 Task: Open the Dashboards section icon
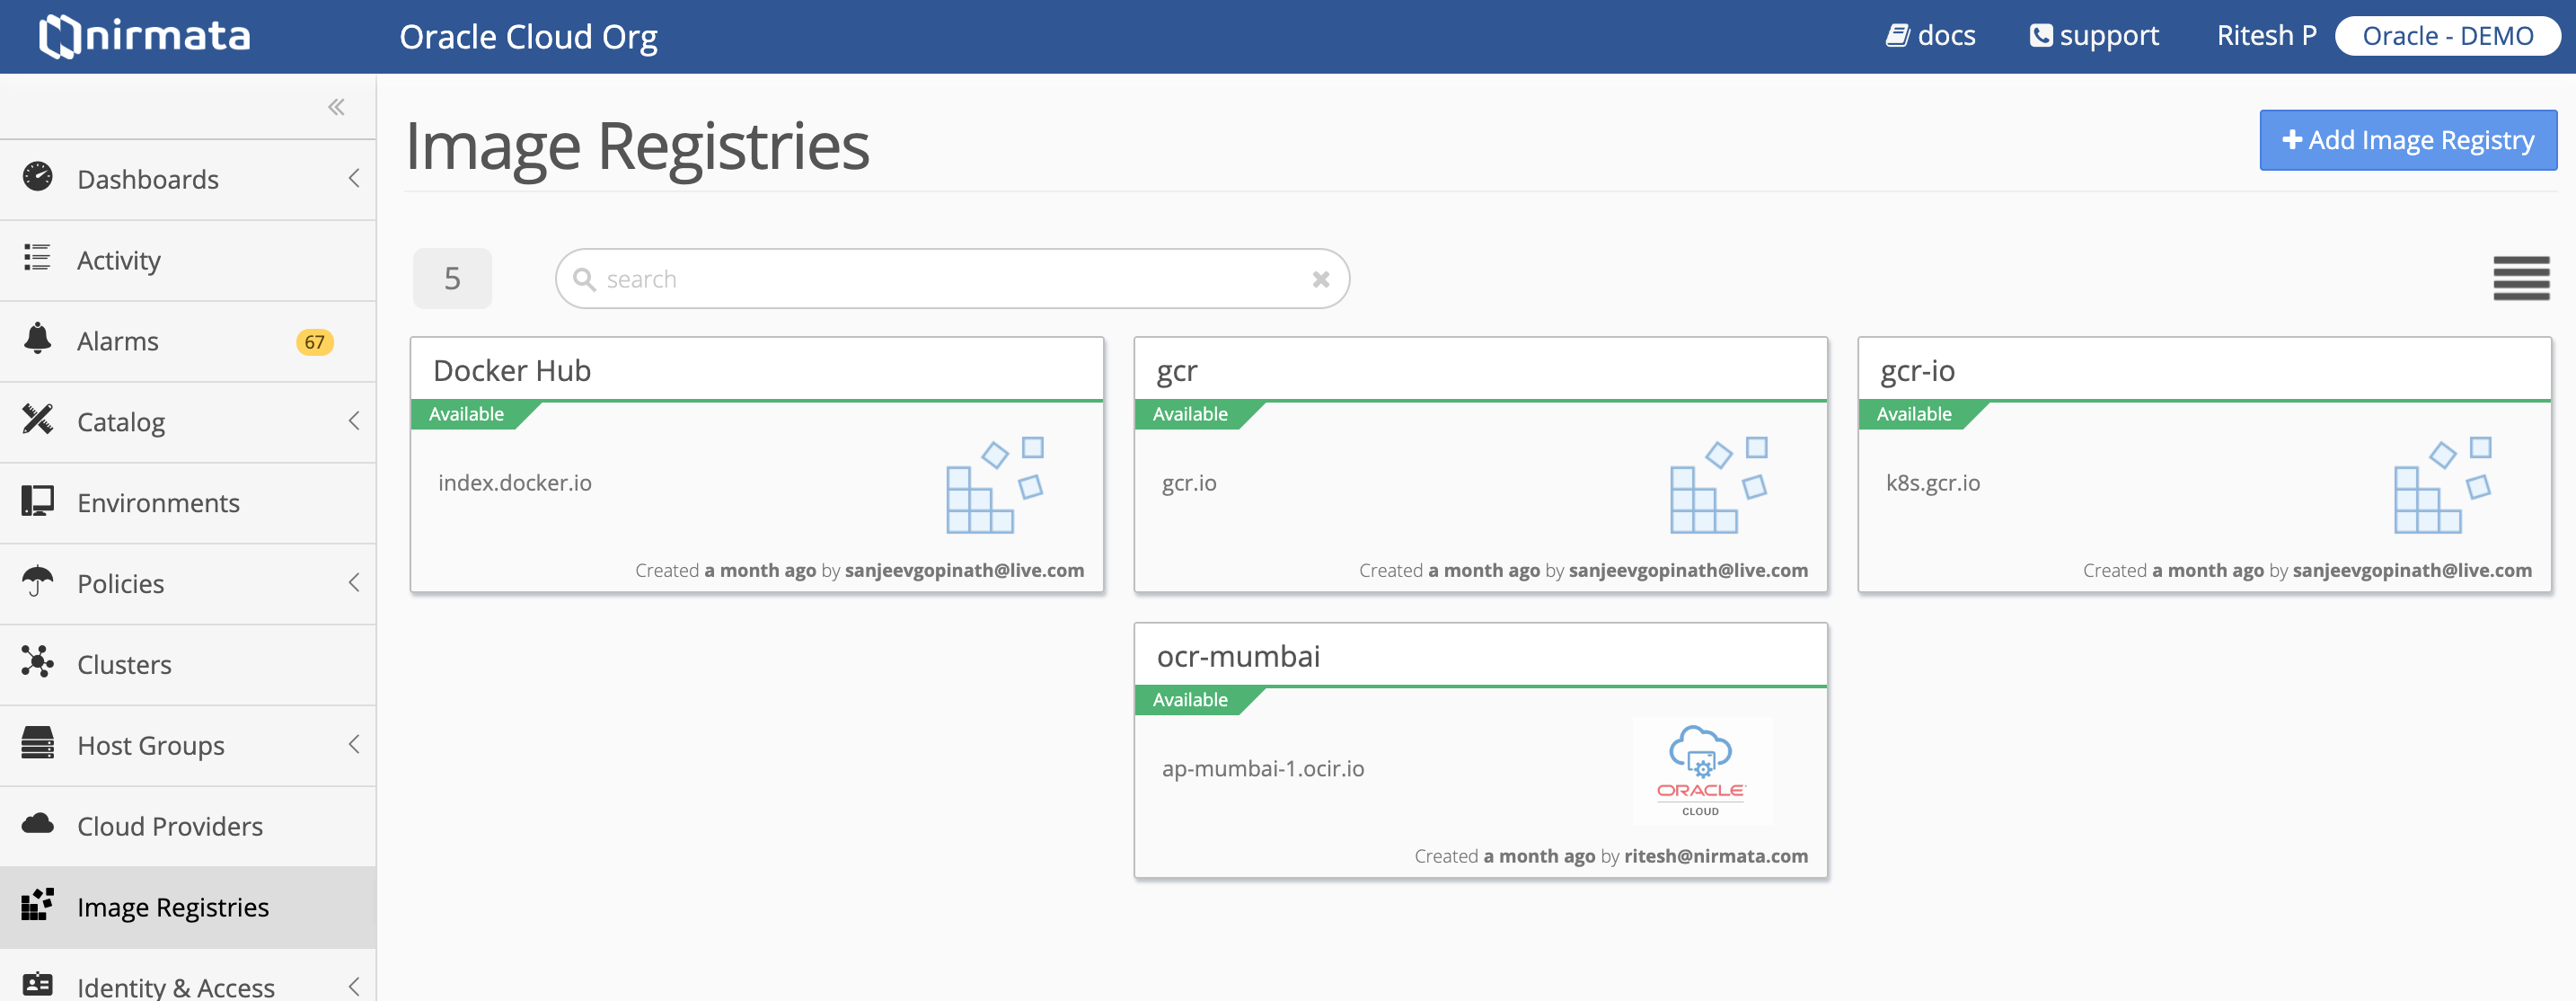coord(37,179)
